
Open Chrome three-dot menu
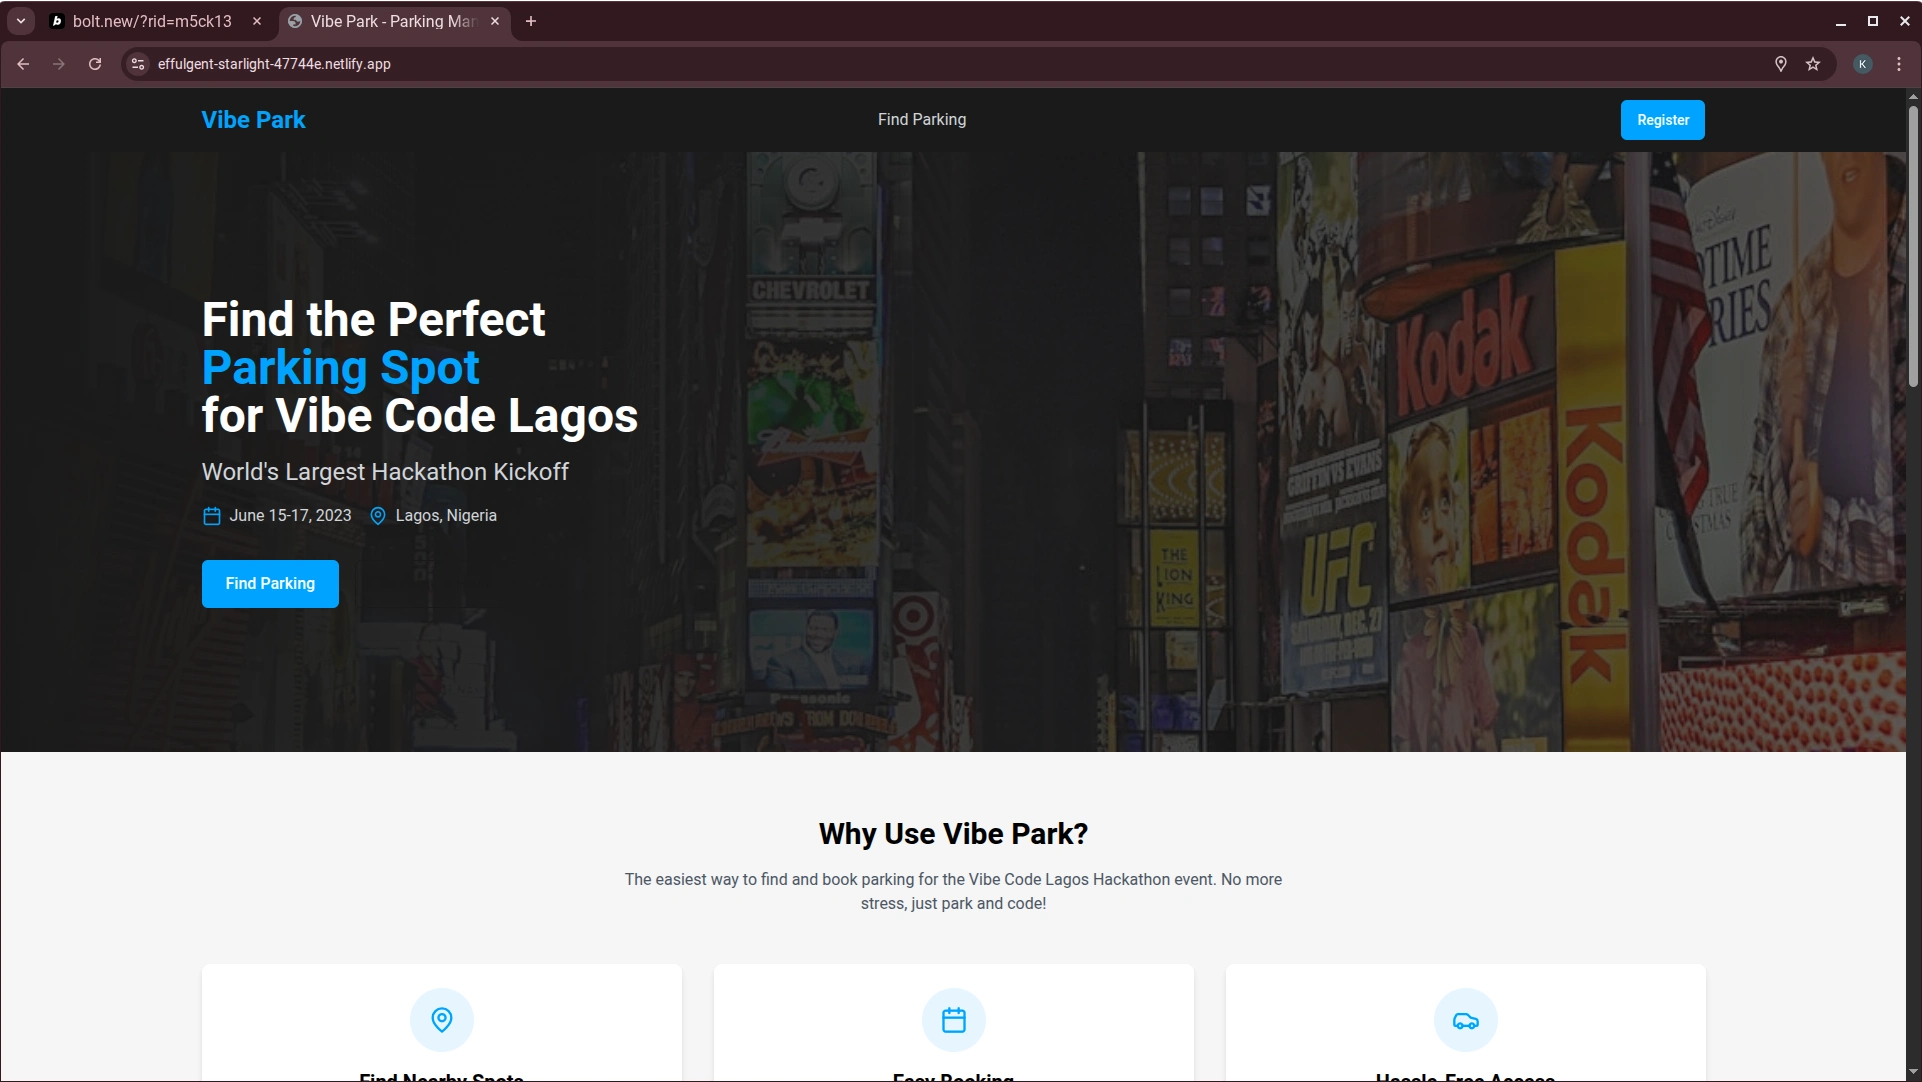point(1899,64)
